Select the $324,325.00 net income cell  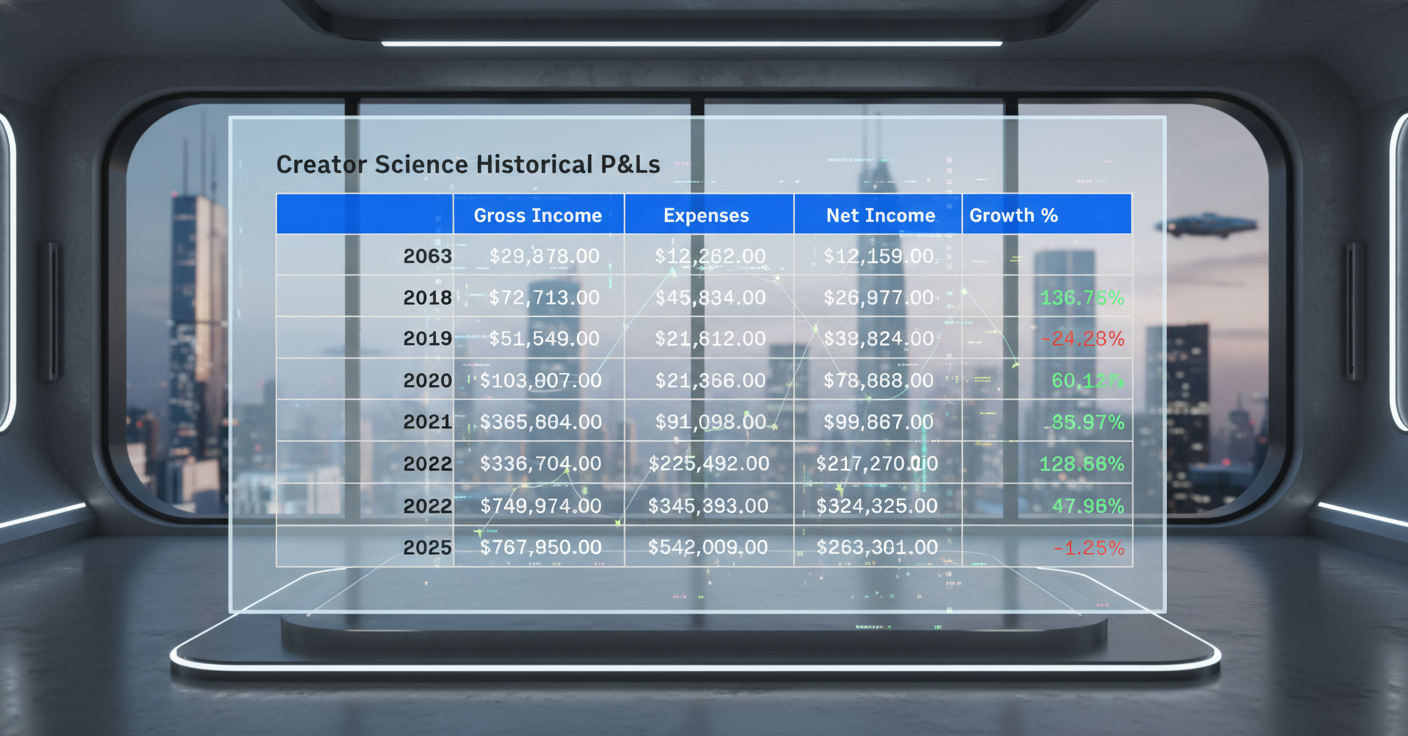[x=877, y=506]
